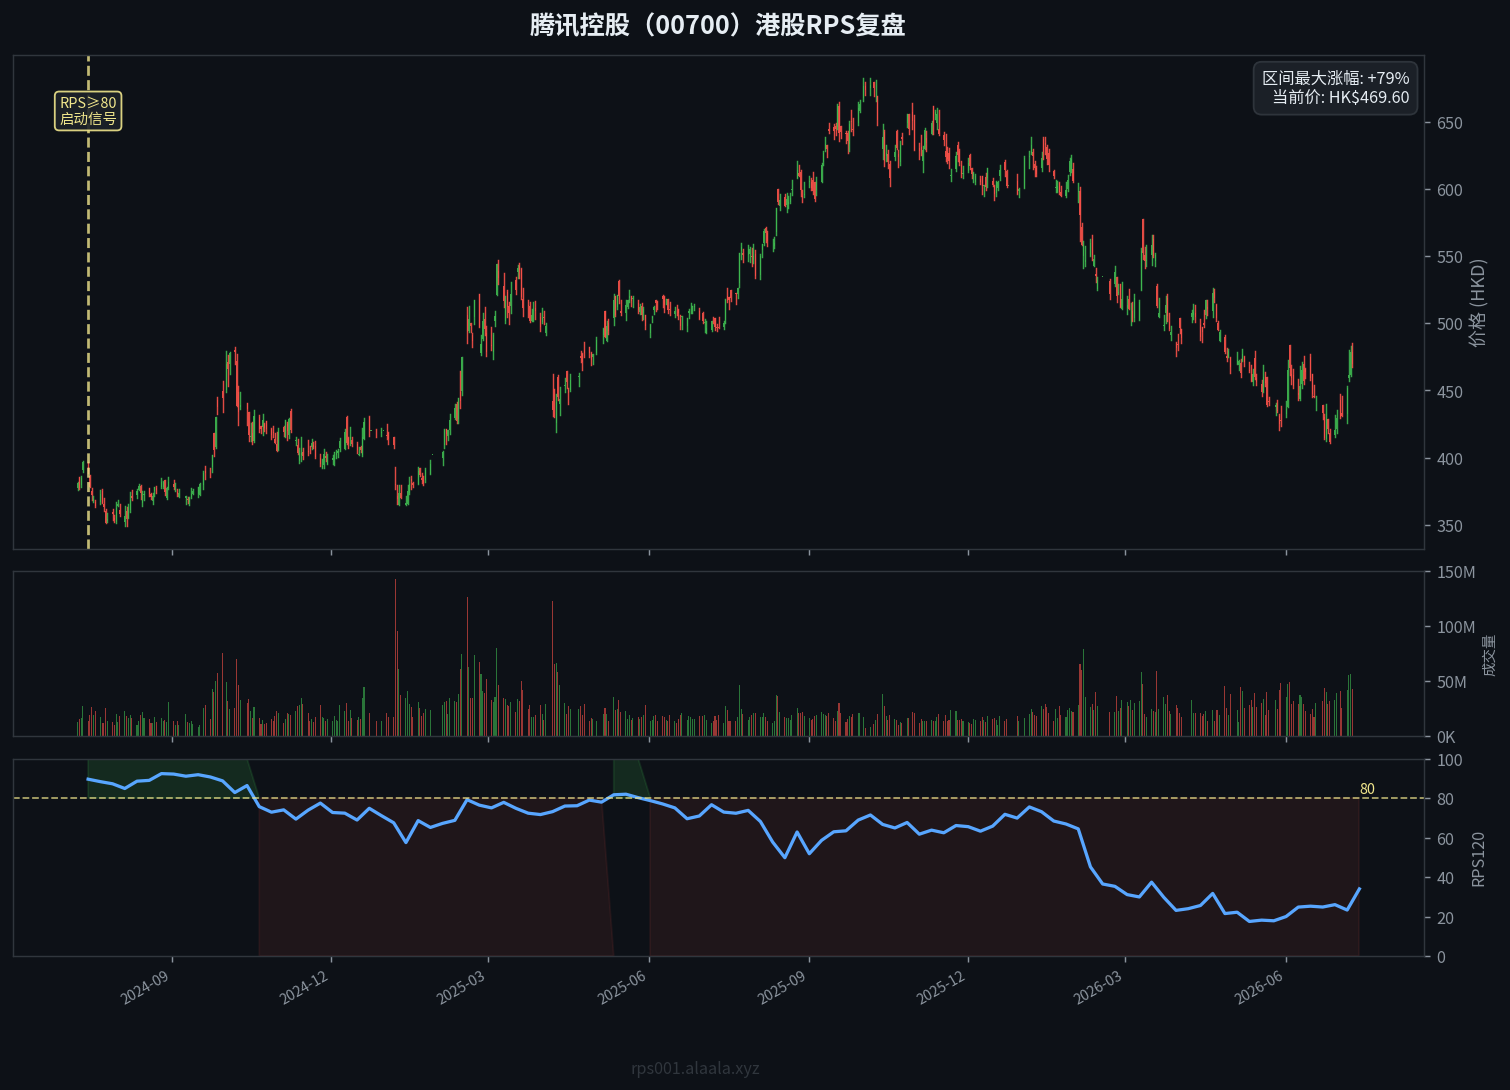This screenshot has width=1510, height=1090.
Task: Click the 2024-09 date axis label
Action: click(x=145, y=987)
